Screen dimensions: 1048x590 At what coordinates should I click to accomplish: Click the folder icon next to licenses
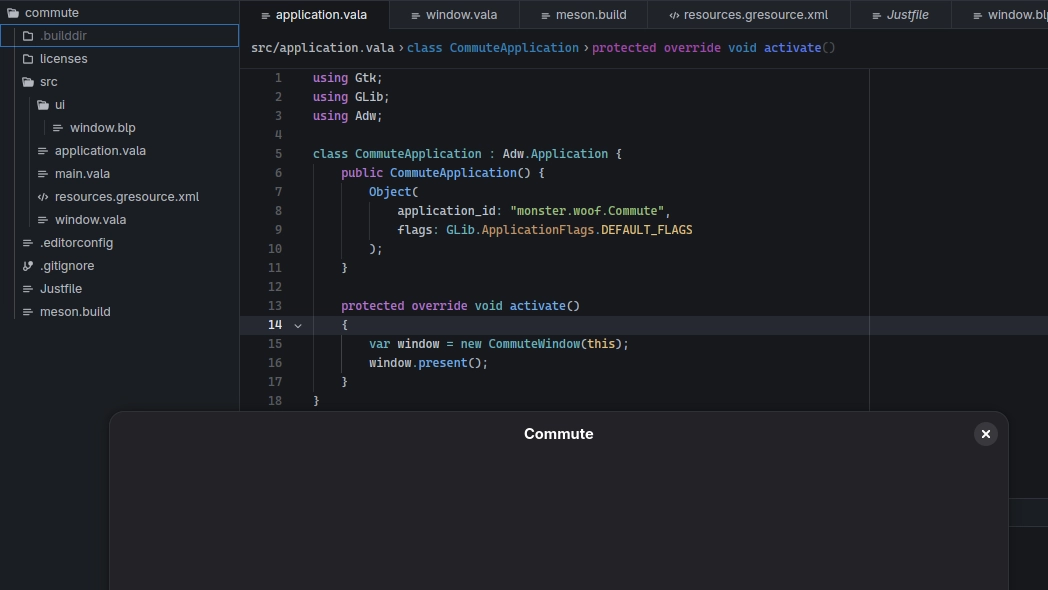[28, 59]
